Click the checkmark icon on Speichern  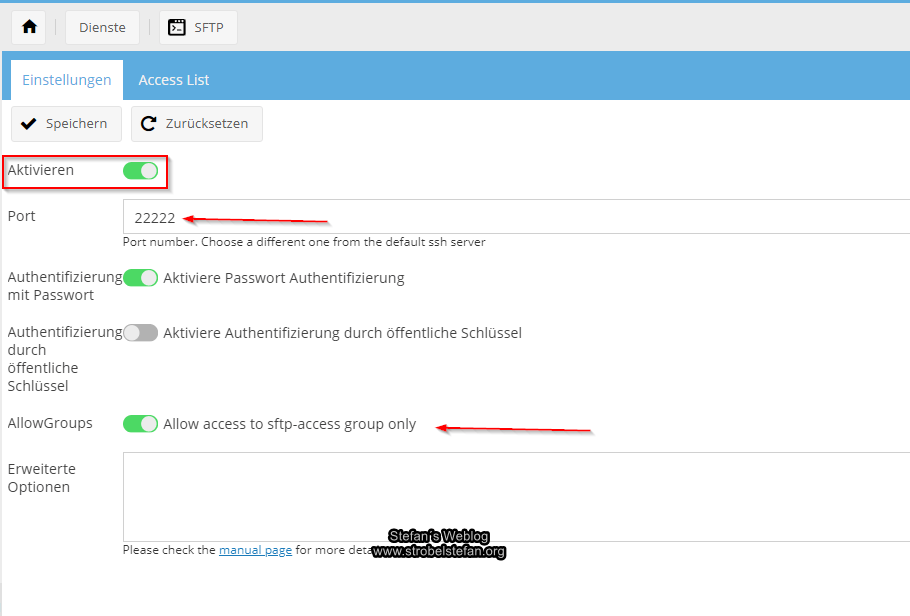(x=28, y=124)
